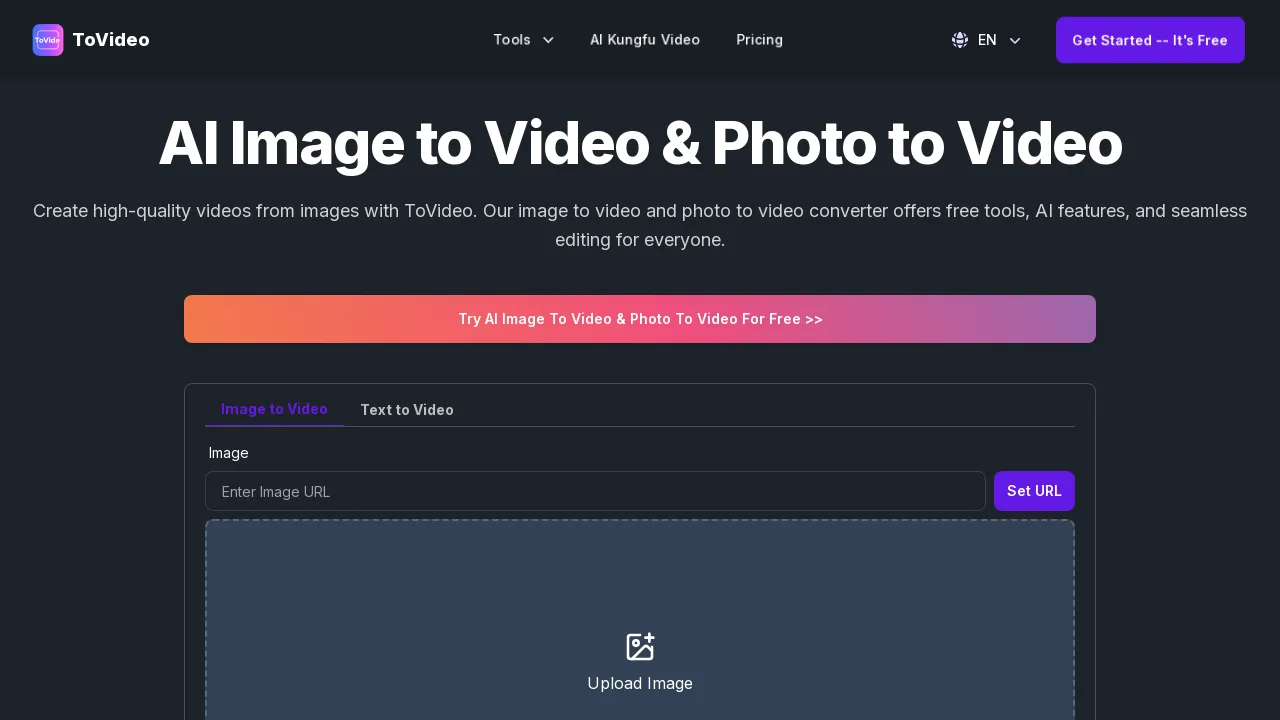Viewport: 1280px width, 720px height.
Task: Open the Pricing page
Action: pos(760,40)
